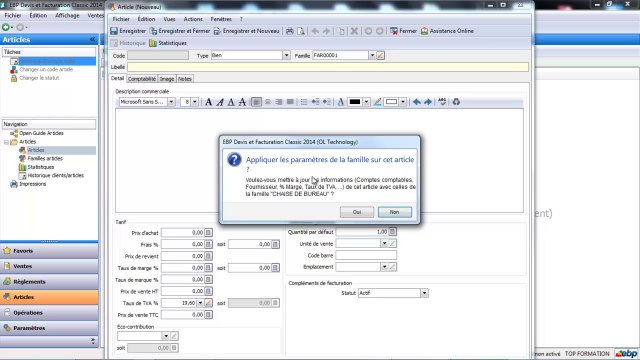Click the Historique toolbar item
Viewport: 640px width, 360px height.
pos(128,43)
